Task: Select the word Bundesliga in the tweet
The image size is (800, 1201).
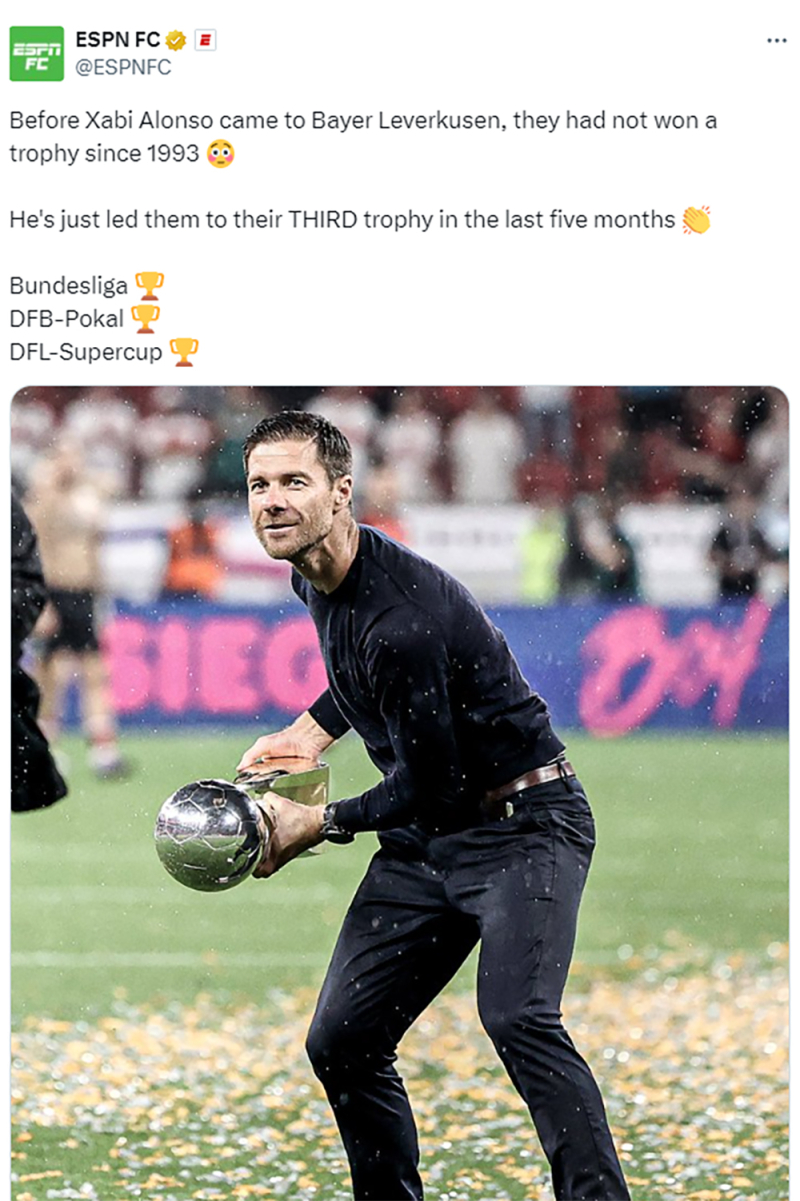Action: point(69,286)
